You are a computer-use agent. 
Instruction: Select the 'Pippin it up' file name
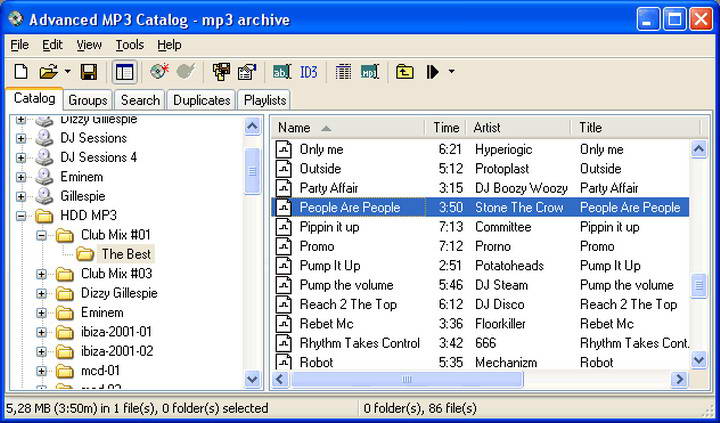tap(329, 227)
